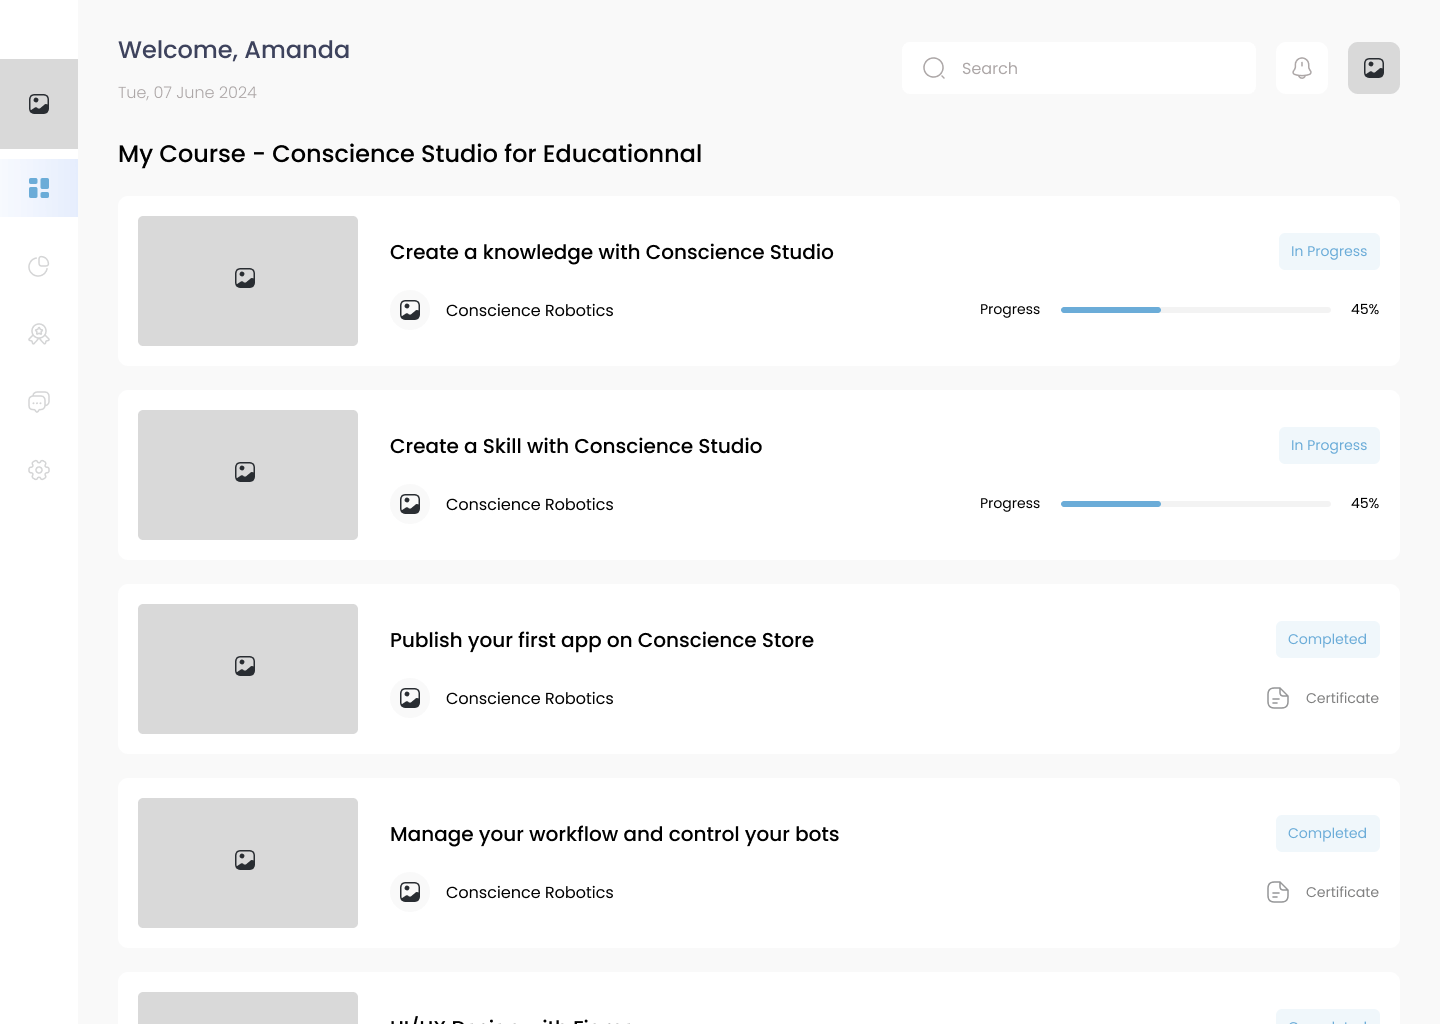1440x1024 pixels.
Task: Open certificate for Manage your workflow course
Action: click(1323, 892)
